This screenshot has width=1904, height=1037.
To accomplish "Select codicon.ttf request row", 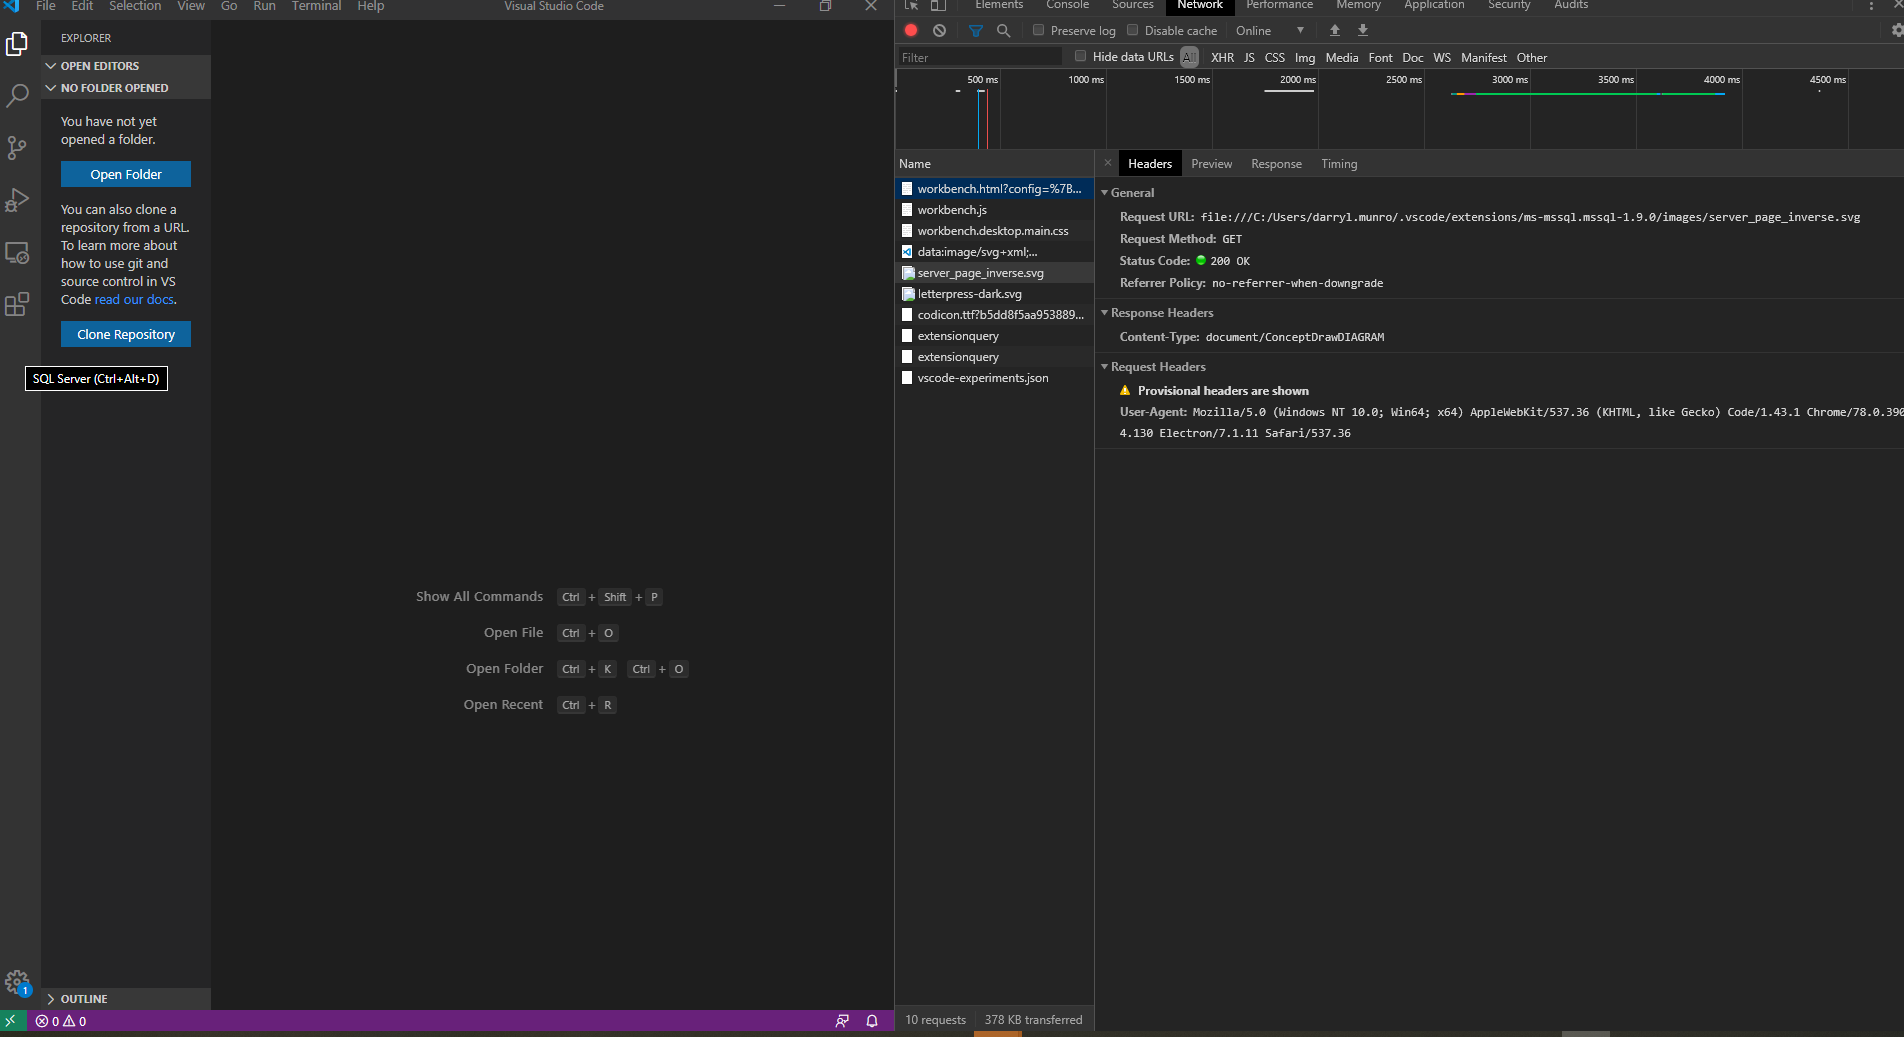I will pos(994,315).
